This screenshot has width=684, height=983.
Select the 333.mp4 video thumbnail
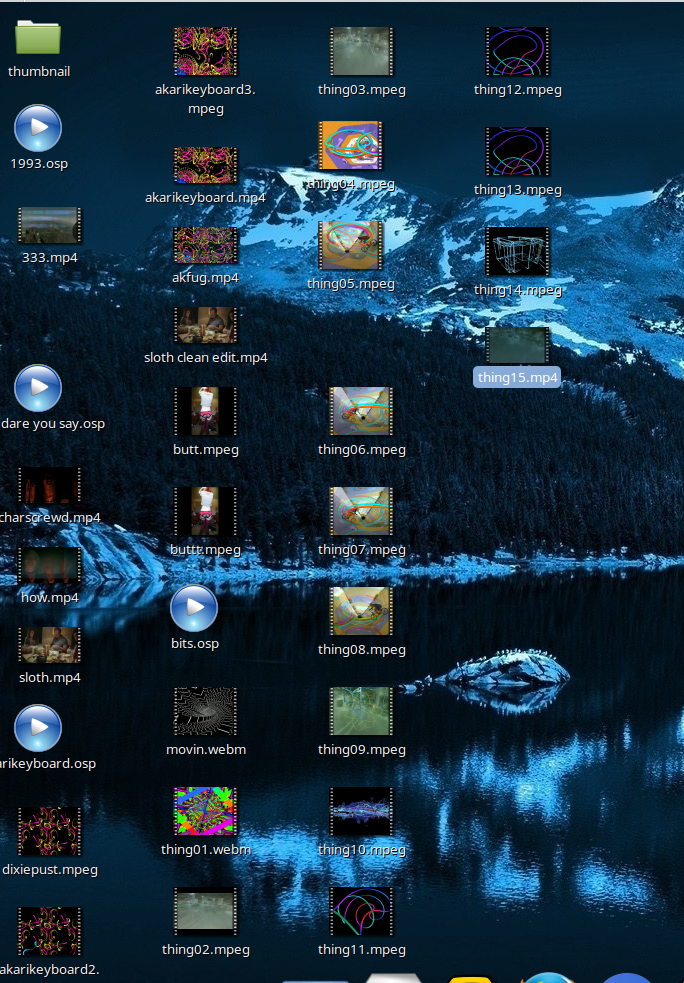click(50, 226)
